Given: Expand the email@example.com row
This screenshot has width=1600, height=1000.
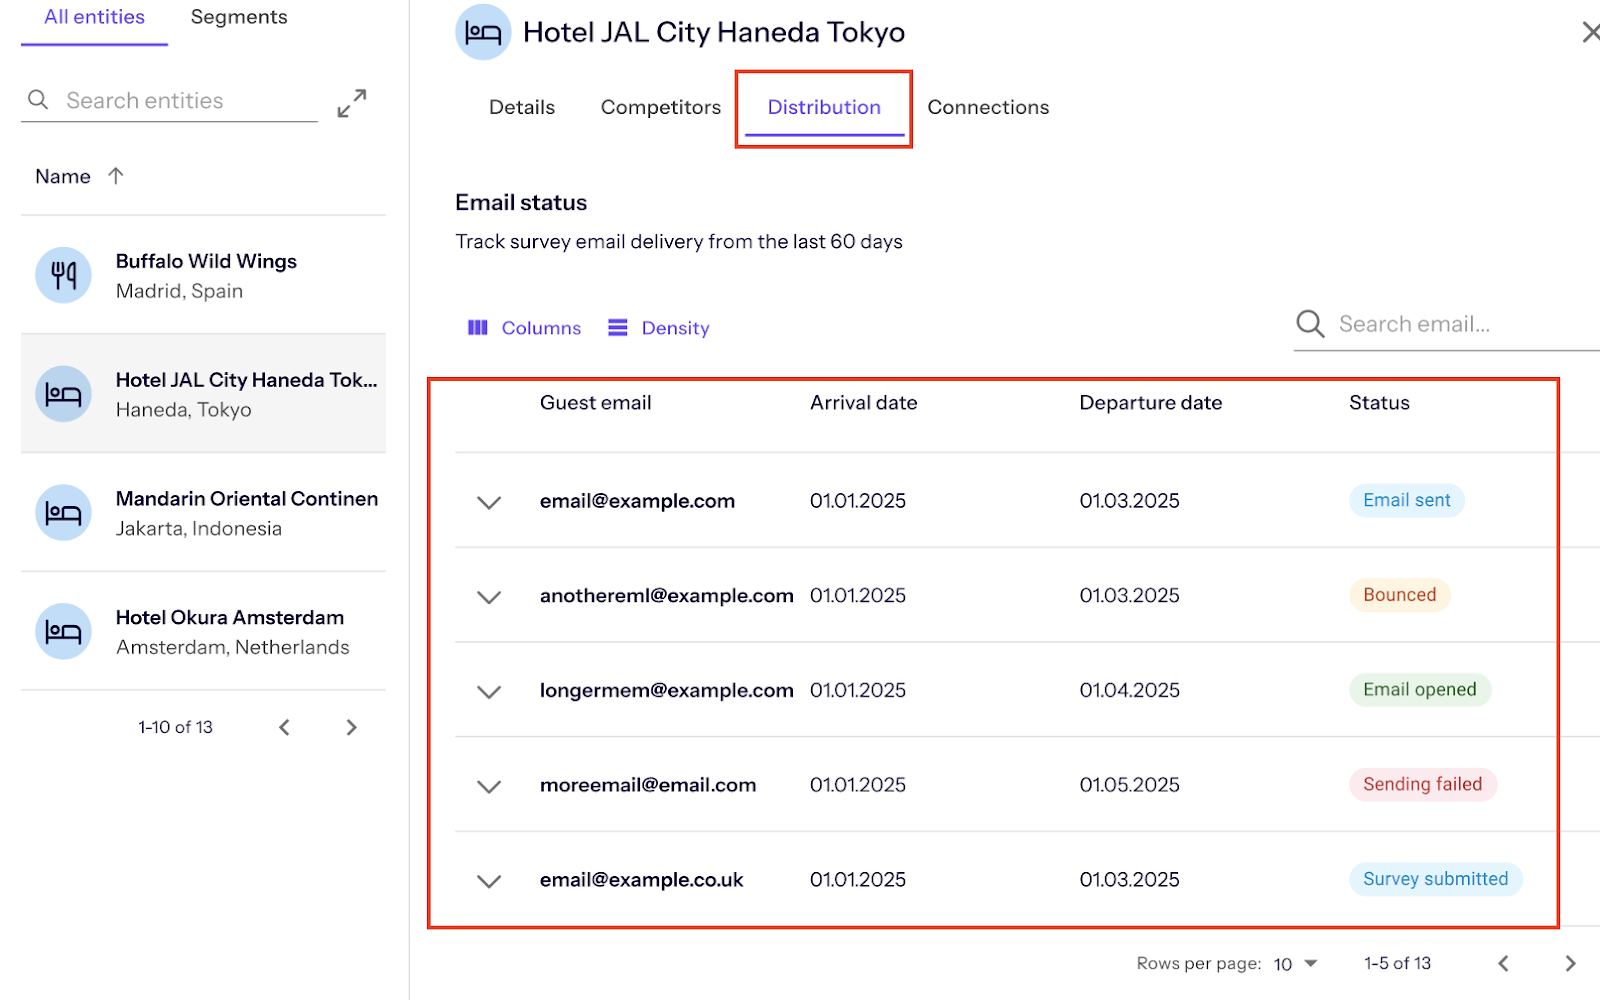Looking at the screenshot, I should tap(489, 502).
